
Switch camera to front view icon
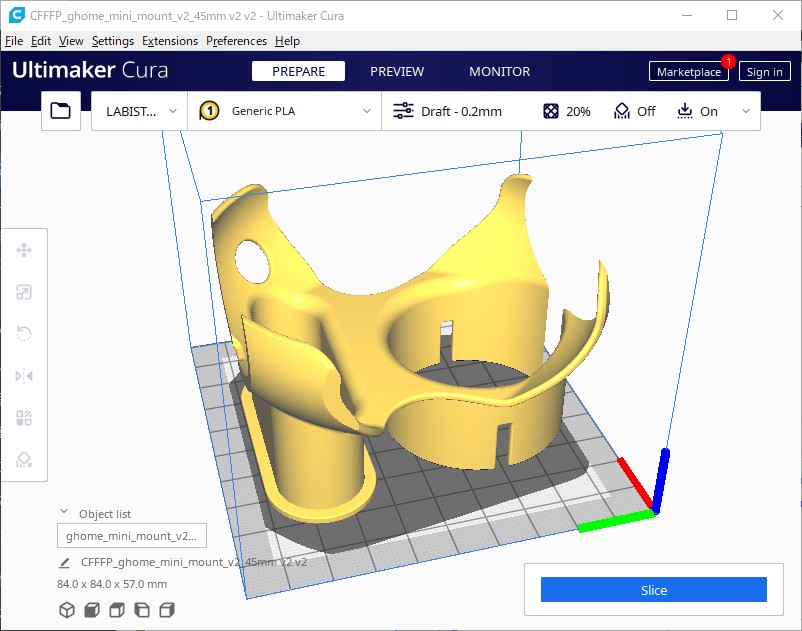point(91,609)
